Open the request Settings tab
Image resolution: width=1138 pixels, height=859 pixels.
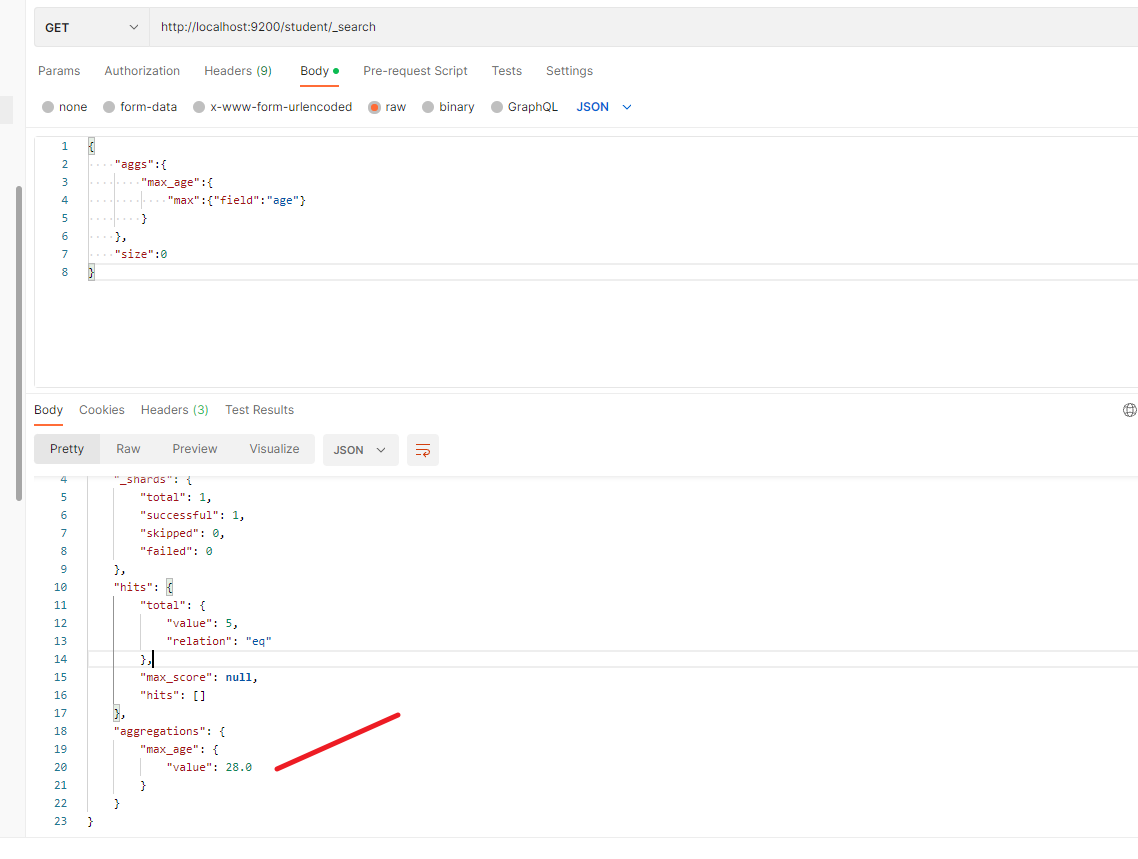(x=569, y=71)
